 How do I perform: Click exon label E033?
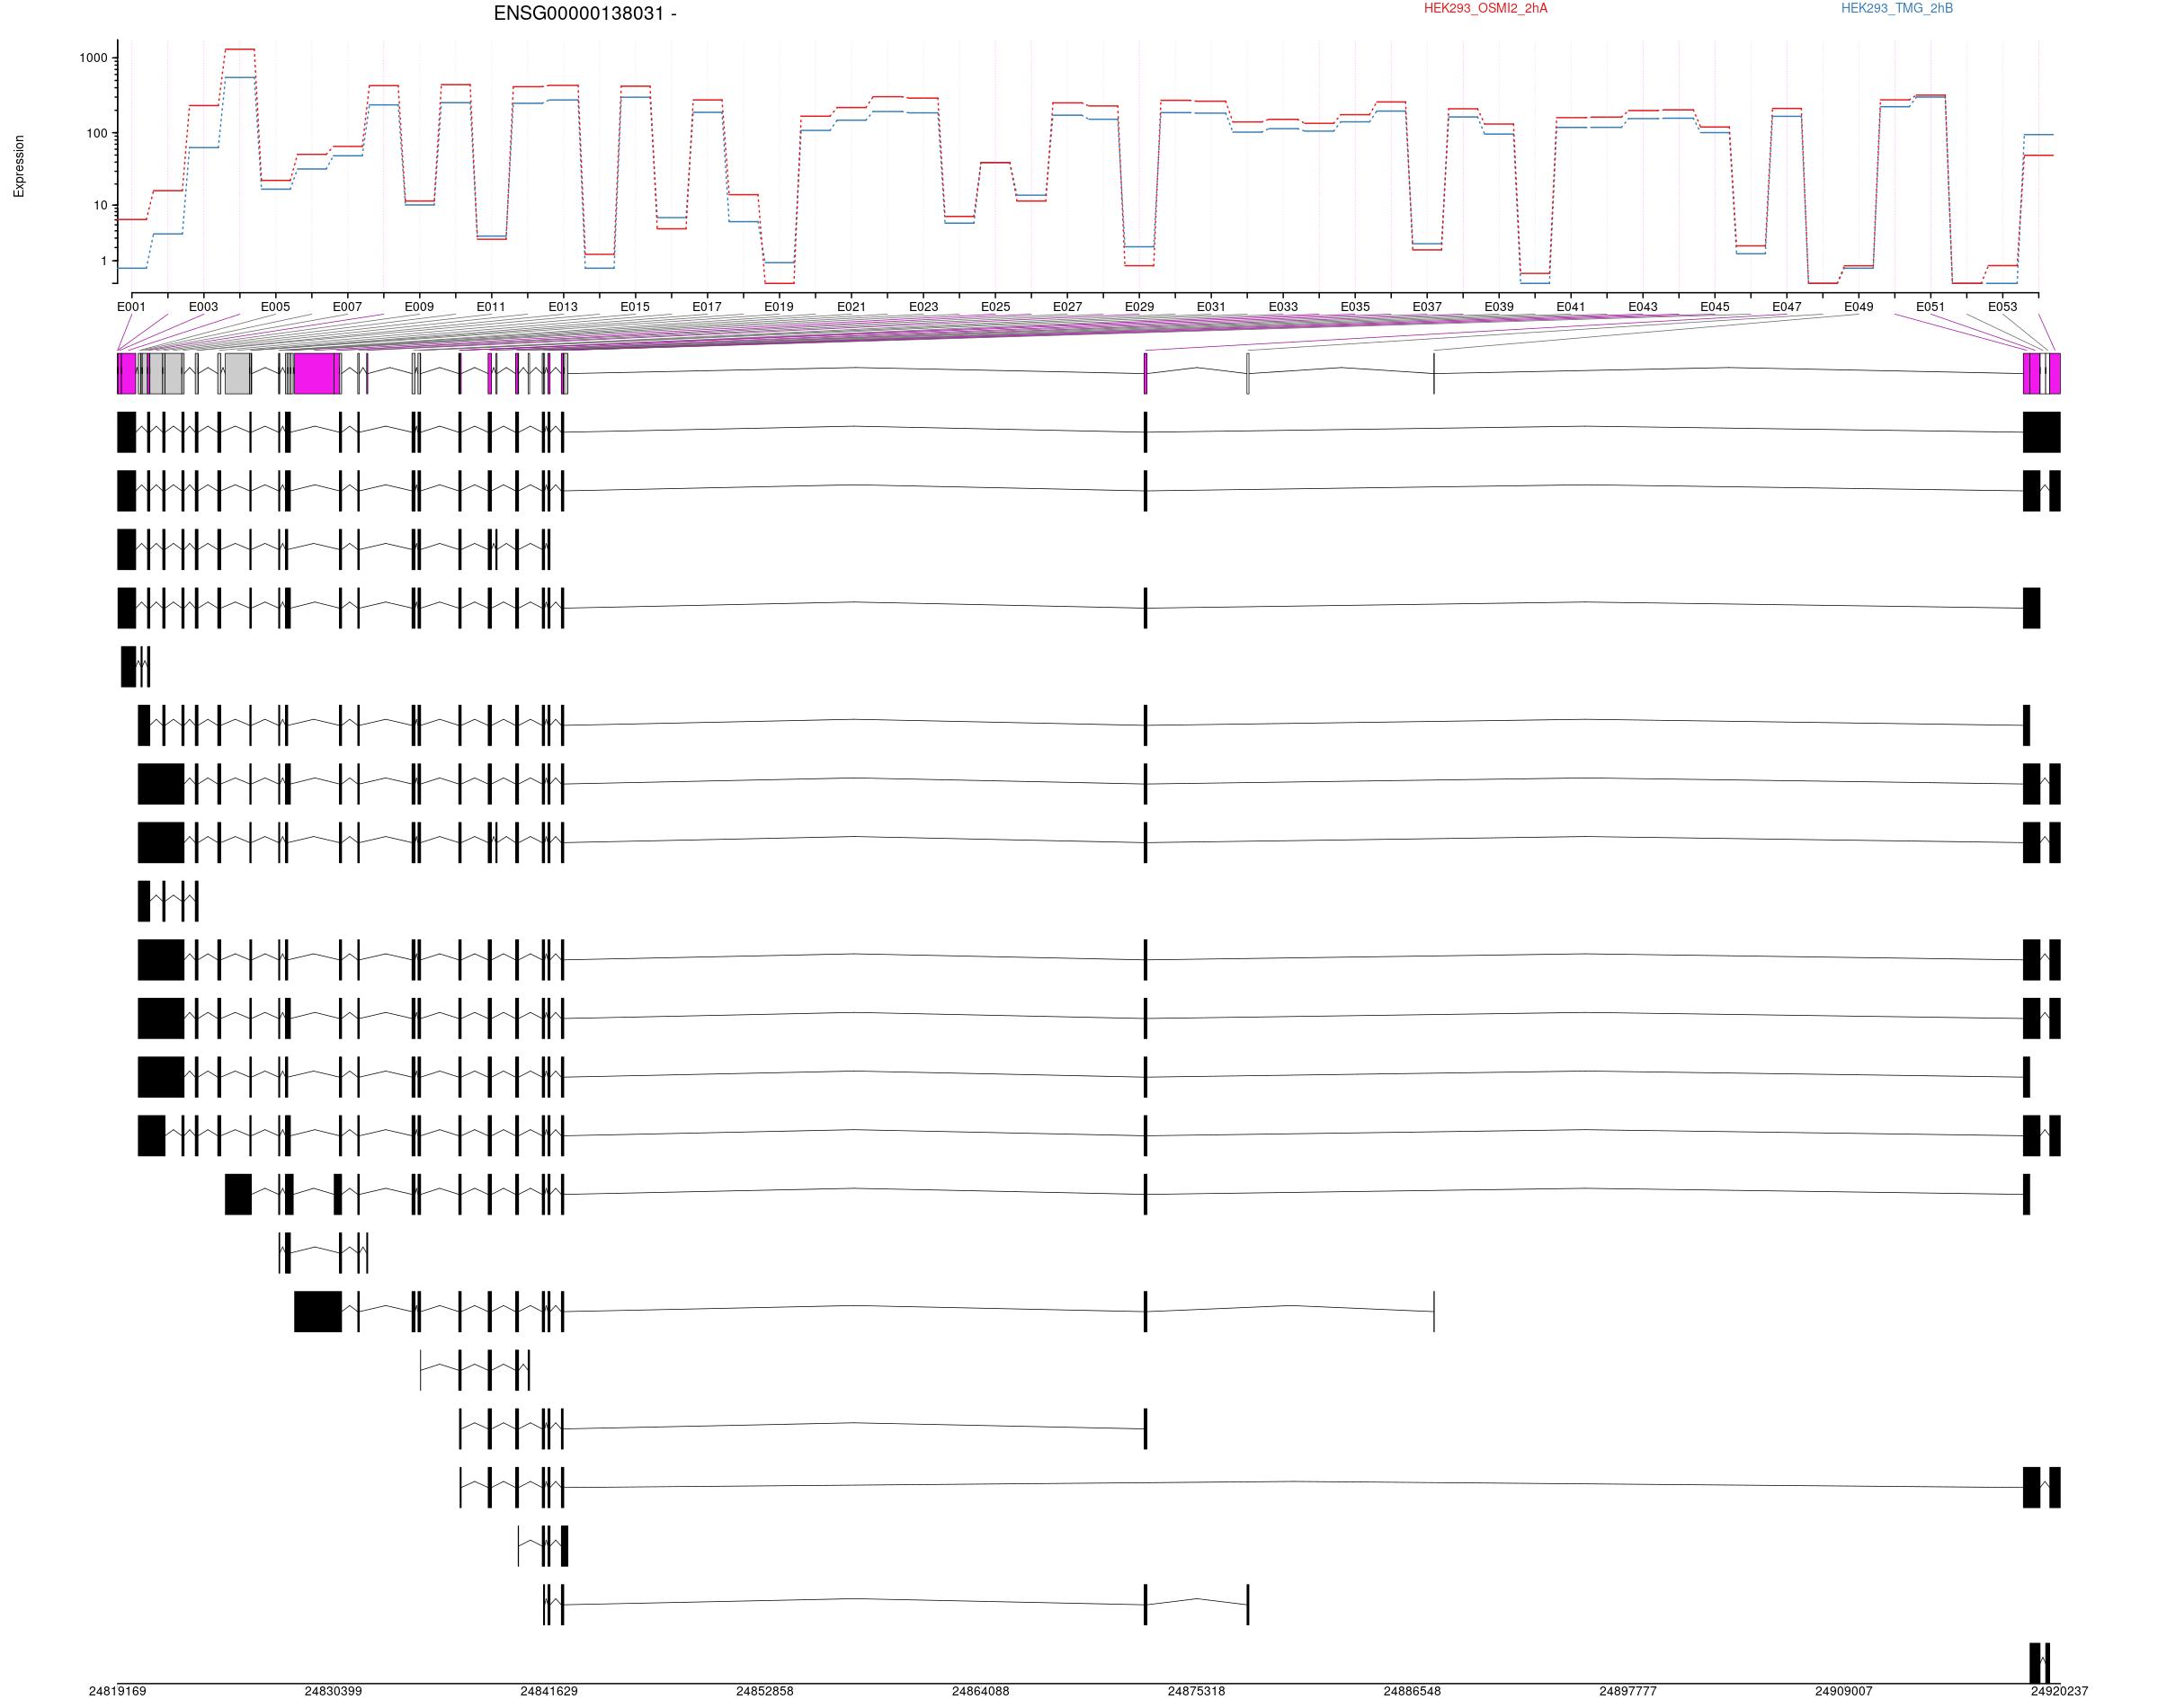[x=1283, y=307]
